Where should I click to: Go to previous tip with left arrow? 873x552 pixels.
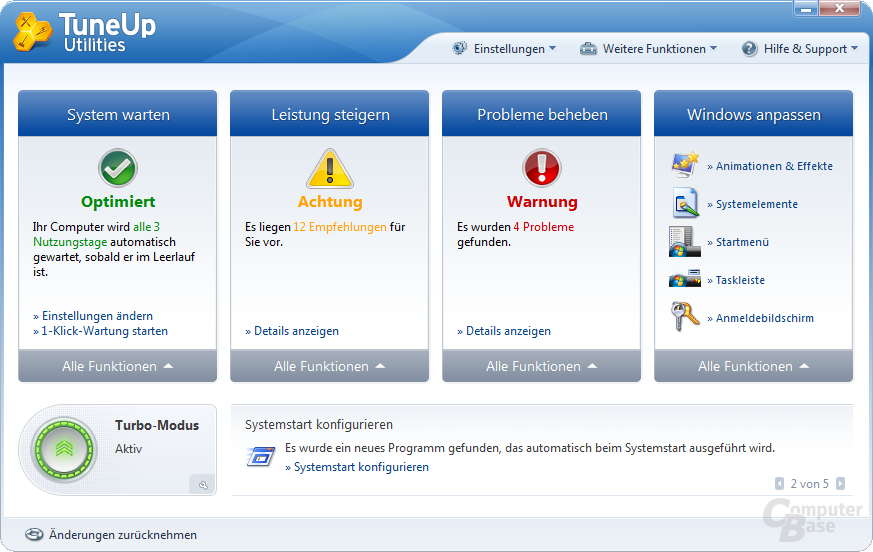click(779, 483)
